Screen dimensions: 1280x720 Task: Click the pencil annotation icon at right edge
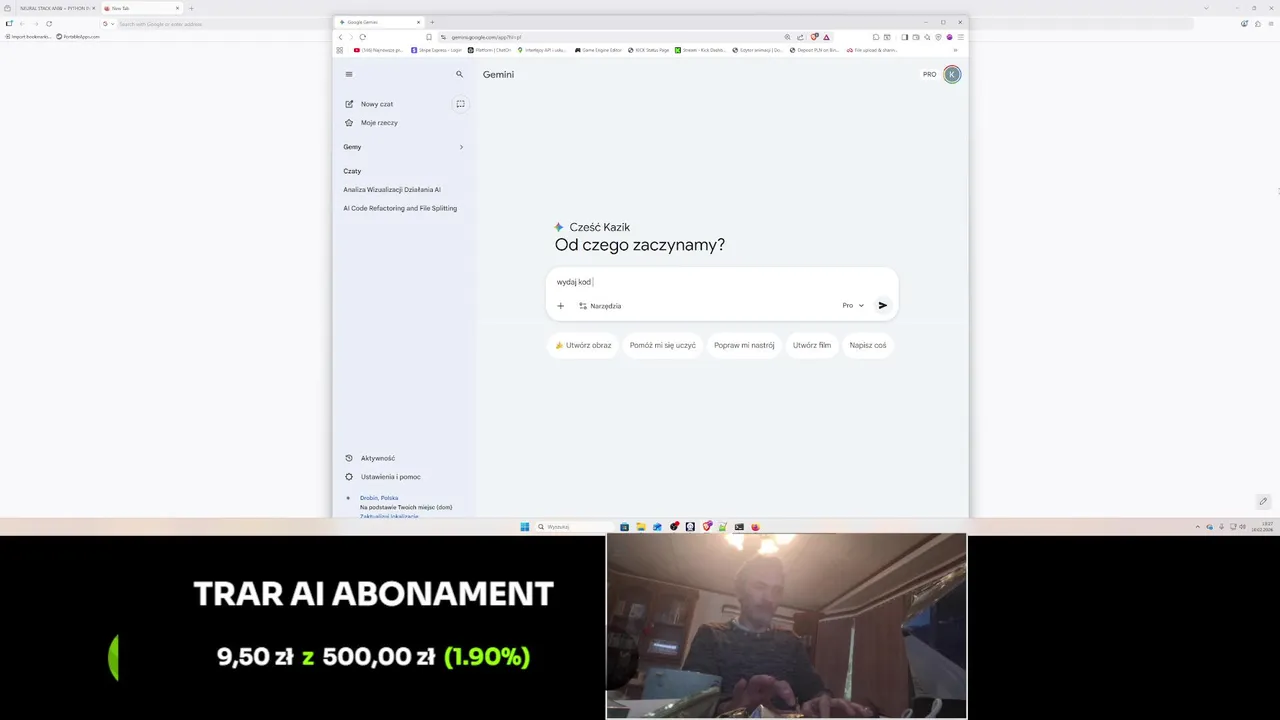(x=1263, y=501)
